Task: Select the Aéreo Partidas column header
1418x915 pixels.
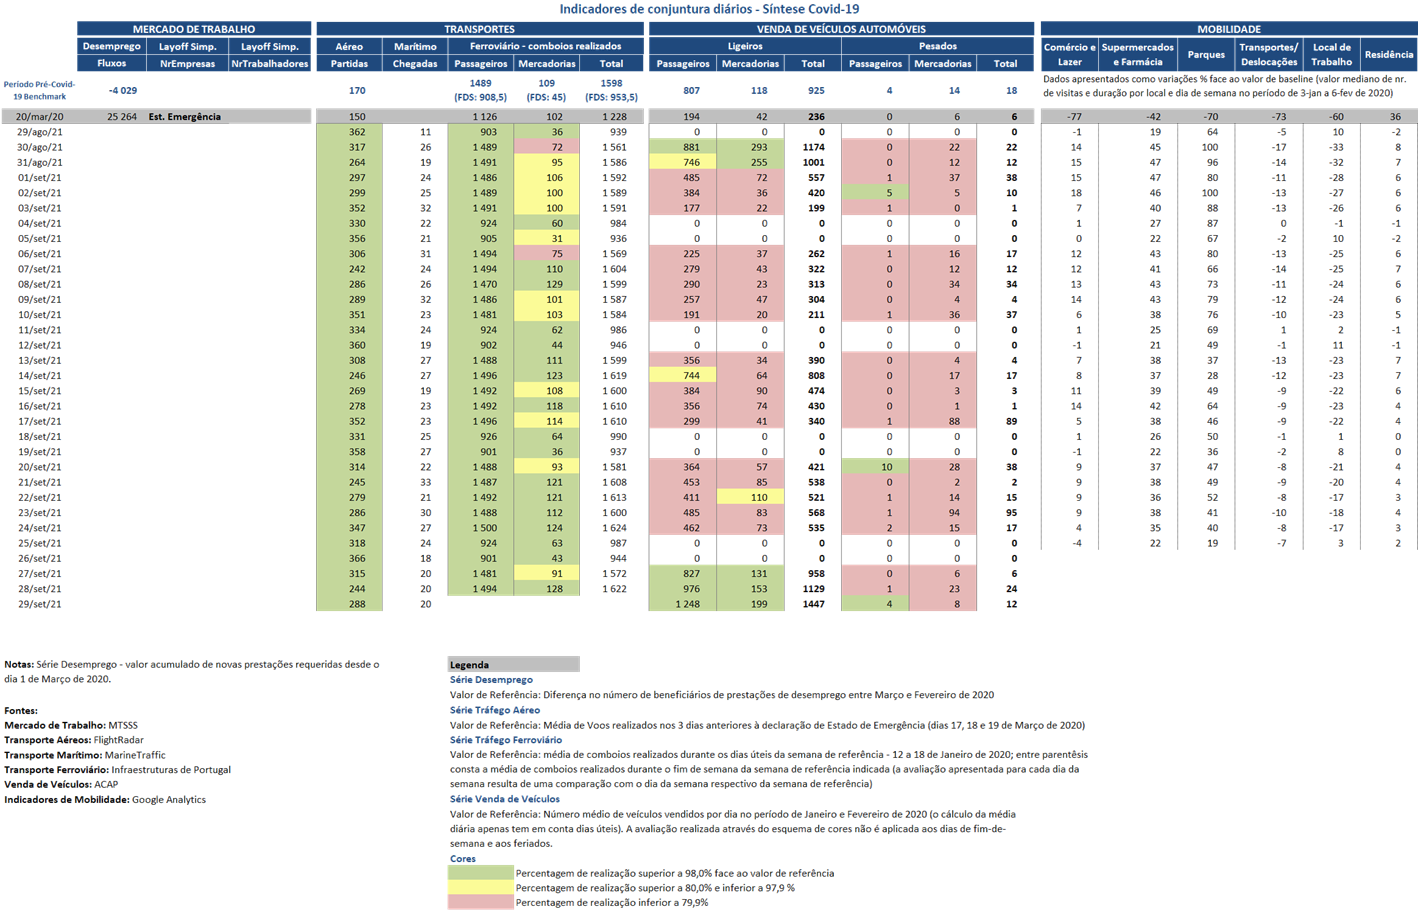Action: (x=349, y=55)
